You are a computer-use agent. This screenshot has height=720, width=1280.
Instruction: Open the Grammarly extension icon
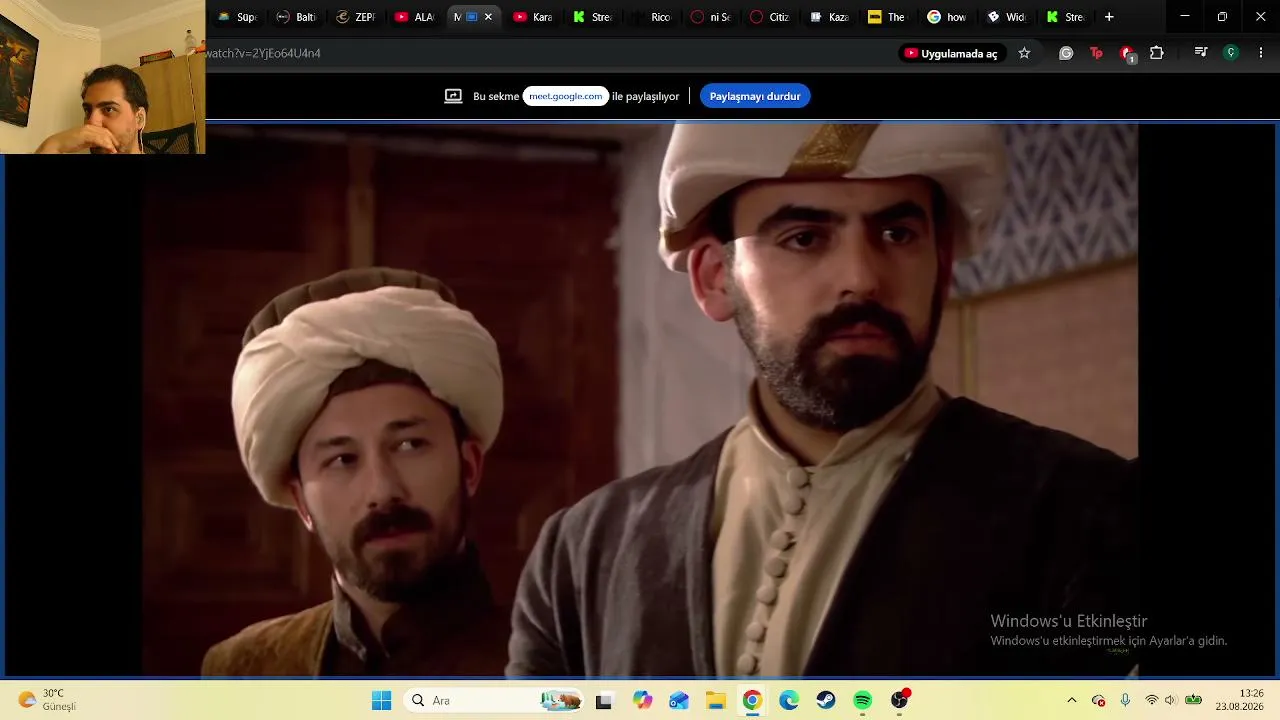point(1066,53)
